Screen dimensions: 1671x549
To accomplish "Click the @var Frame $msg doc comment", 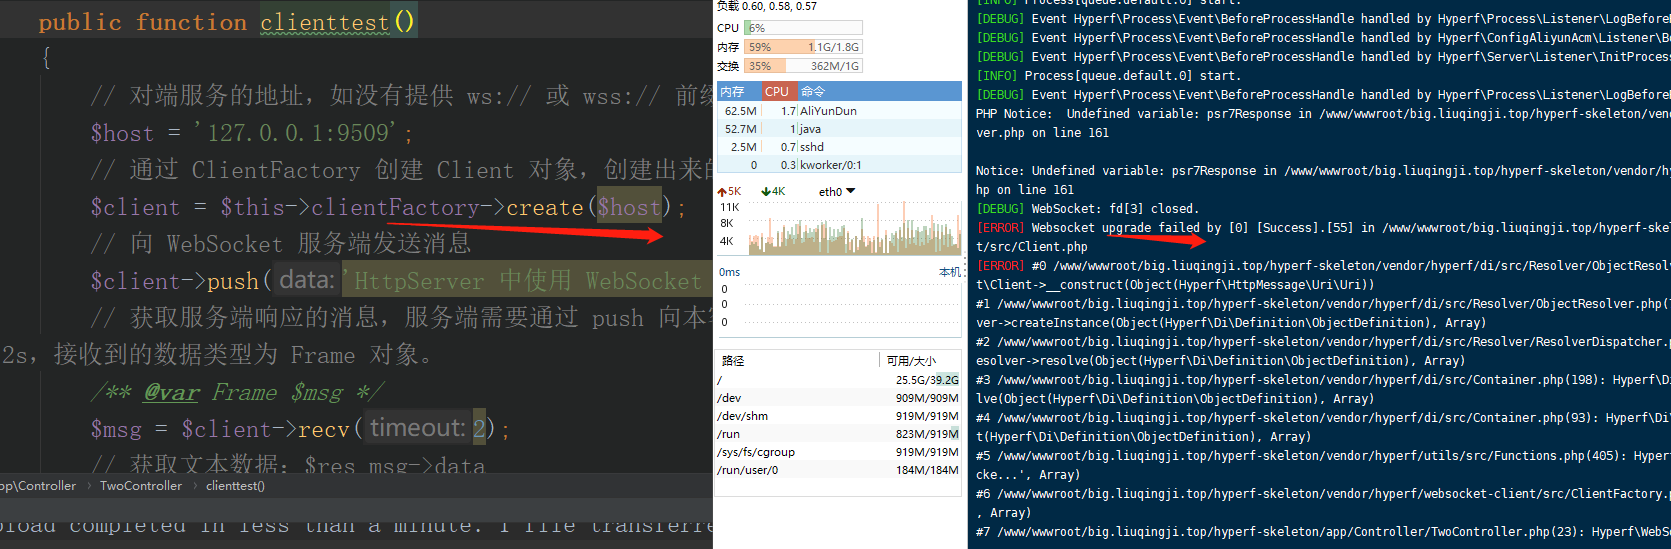I will pyautogui.click(x=236, y=392).
